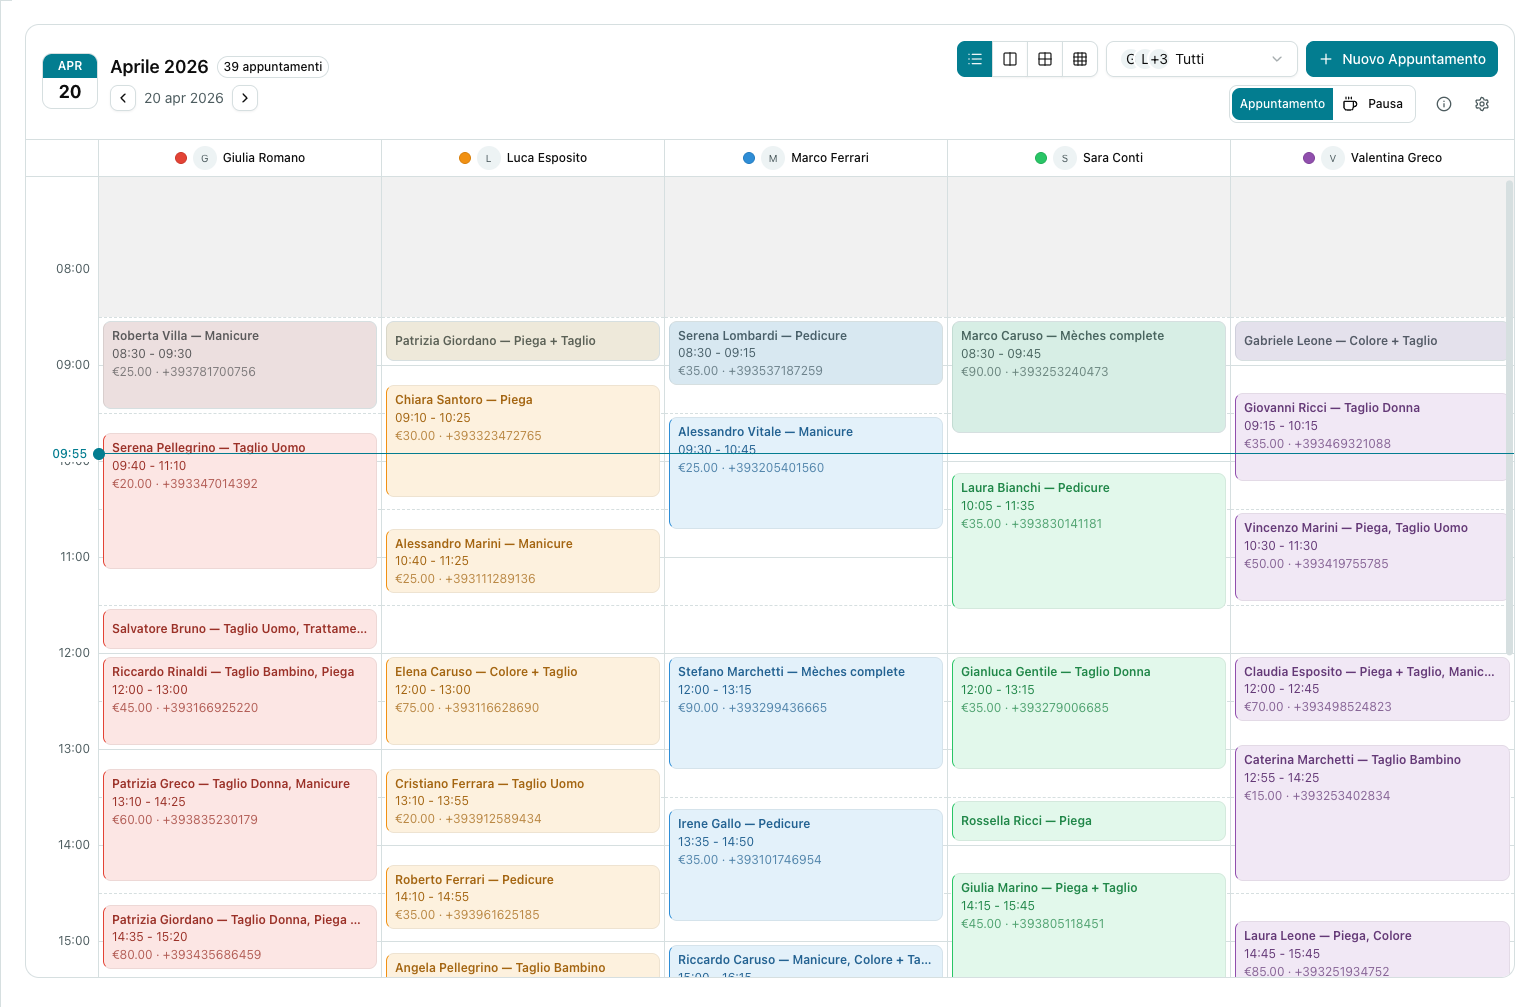Open Giovanni Ricci Taglio Donna appointment
Screen dimensions: 1539x1007
click(1372, 437)
